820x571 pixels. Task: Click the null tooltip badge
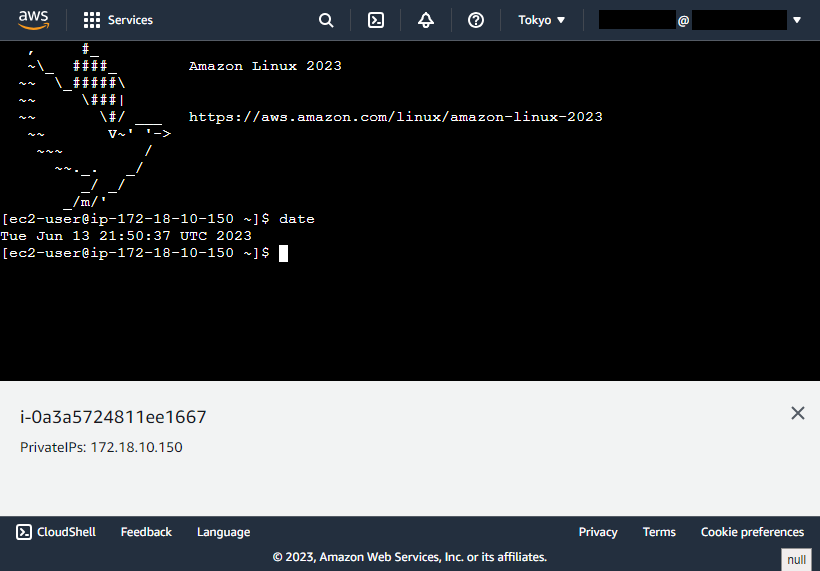click(x=796, y=559)
